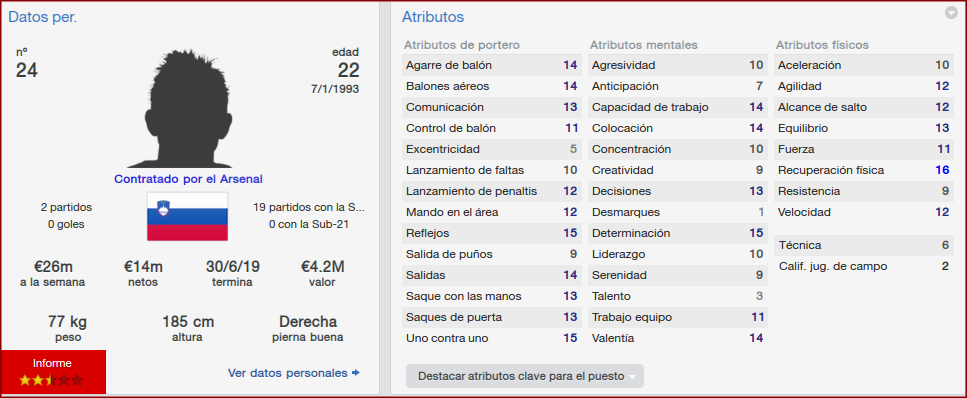Click the player silhouette portrait
967x398 pixels.
(189, 108)
